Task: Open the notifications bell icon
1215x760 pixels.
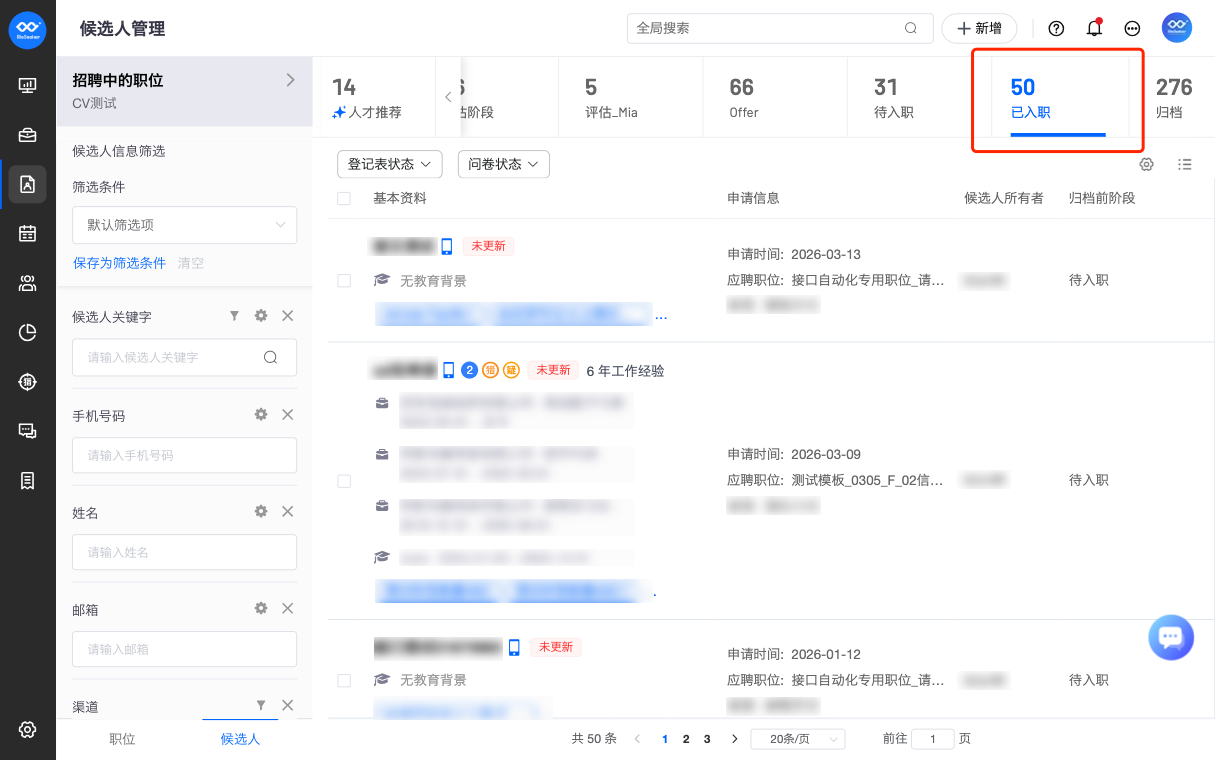Action: click(x=1094, y=28)
